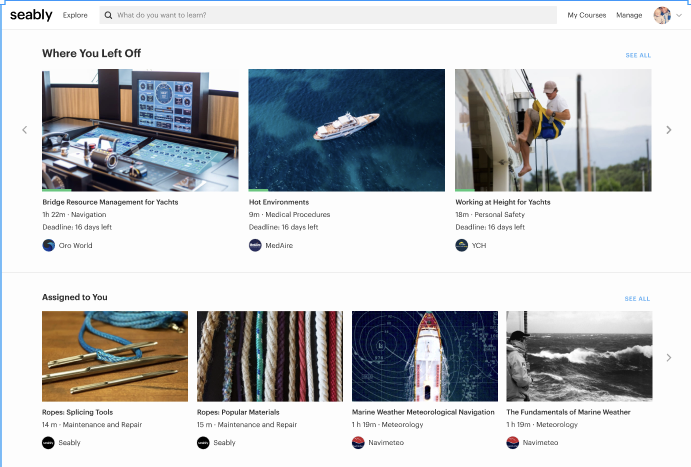Click the 'Where You Left Off' heading

tap(92, 53)
